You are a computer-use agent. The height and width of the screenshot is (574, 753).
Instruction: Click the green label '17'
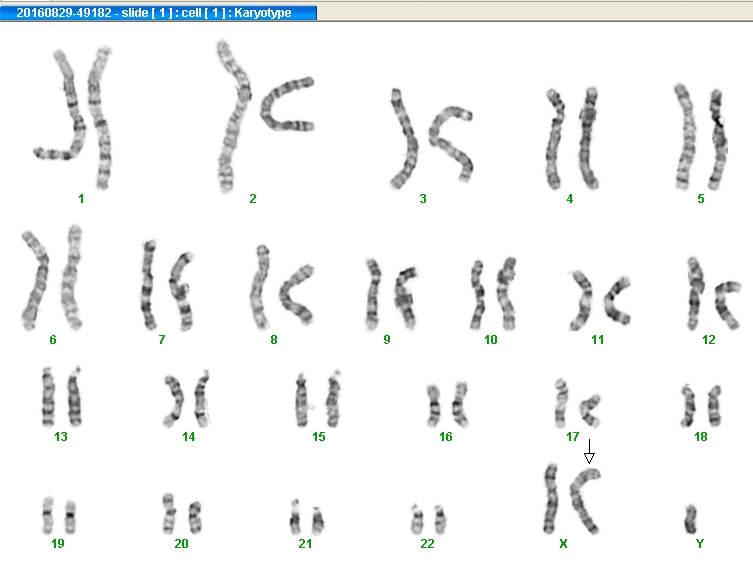pos(572,437)
